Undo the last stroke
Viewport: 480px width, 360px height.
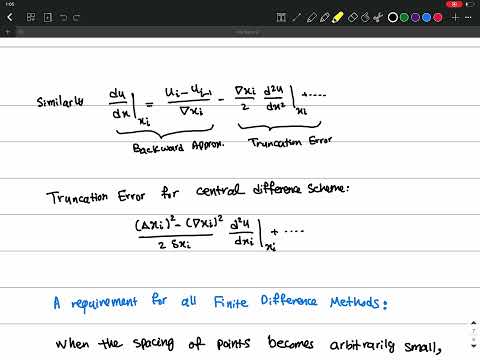click(x=63, y=17)
